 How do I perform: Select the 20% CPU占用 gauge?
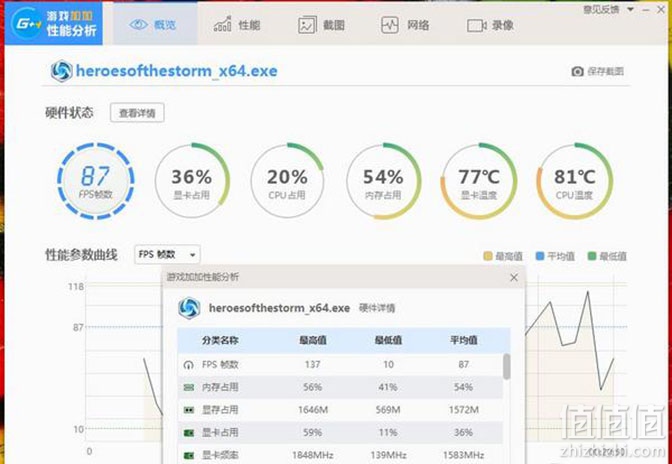(x=287, y=181)
